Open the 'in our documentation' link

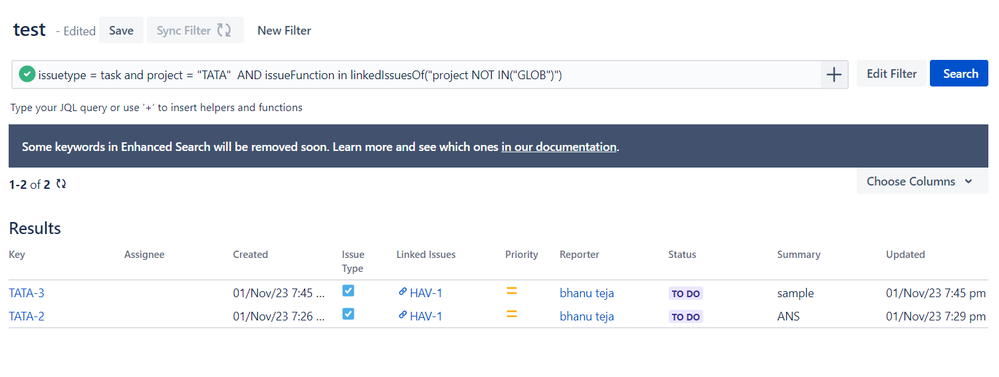[x=559, y=147]
